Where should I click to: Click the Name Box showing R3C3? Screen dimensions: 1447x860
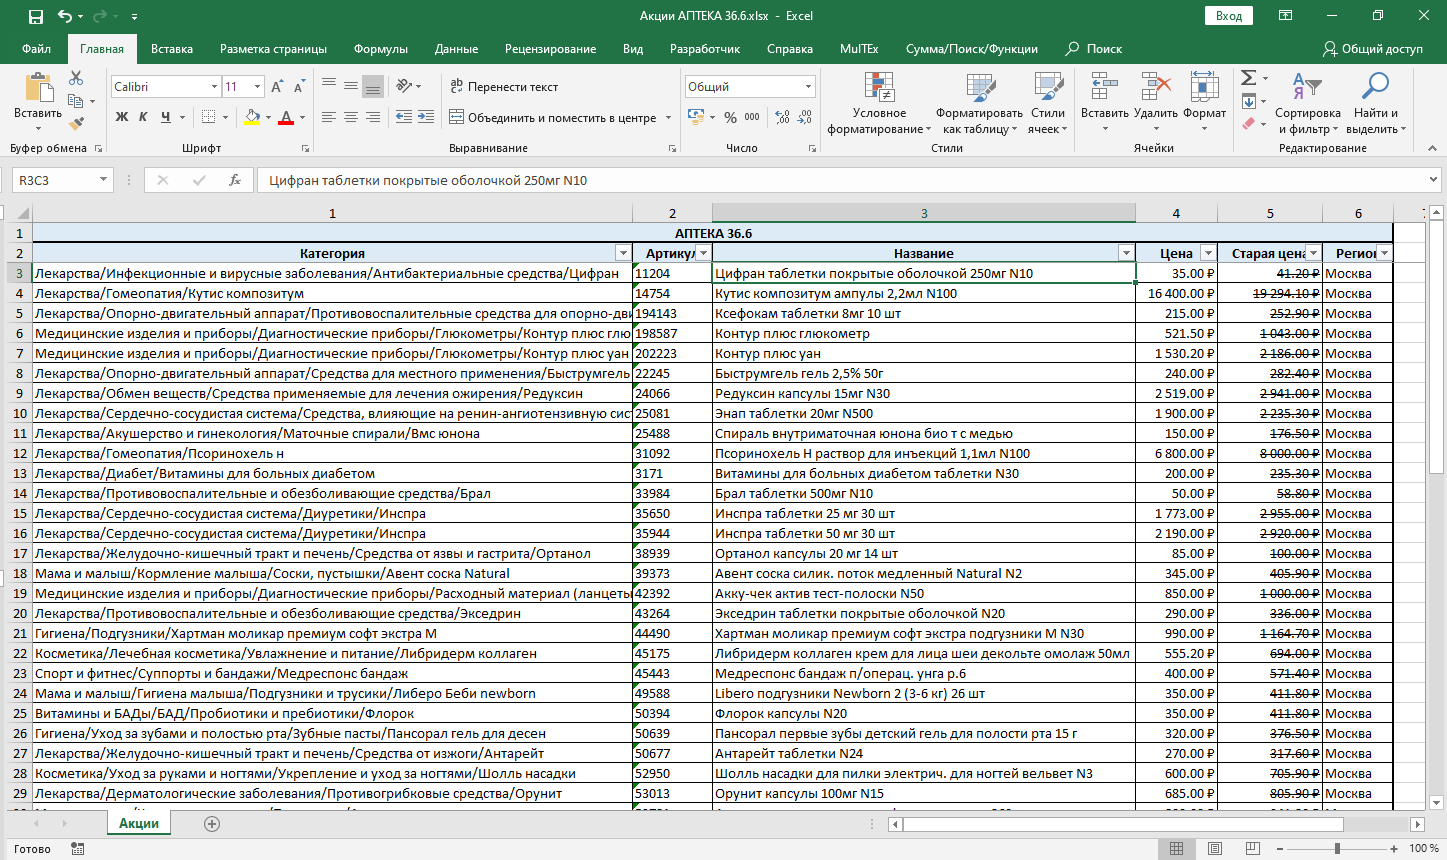pos(62,180)
